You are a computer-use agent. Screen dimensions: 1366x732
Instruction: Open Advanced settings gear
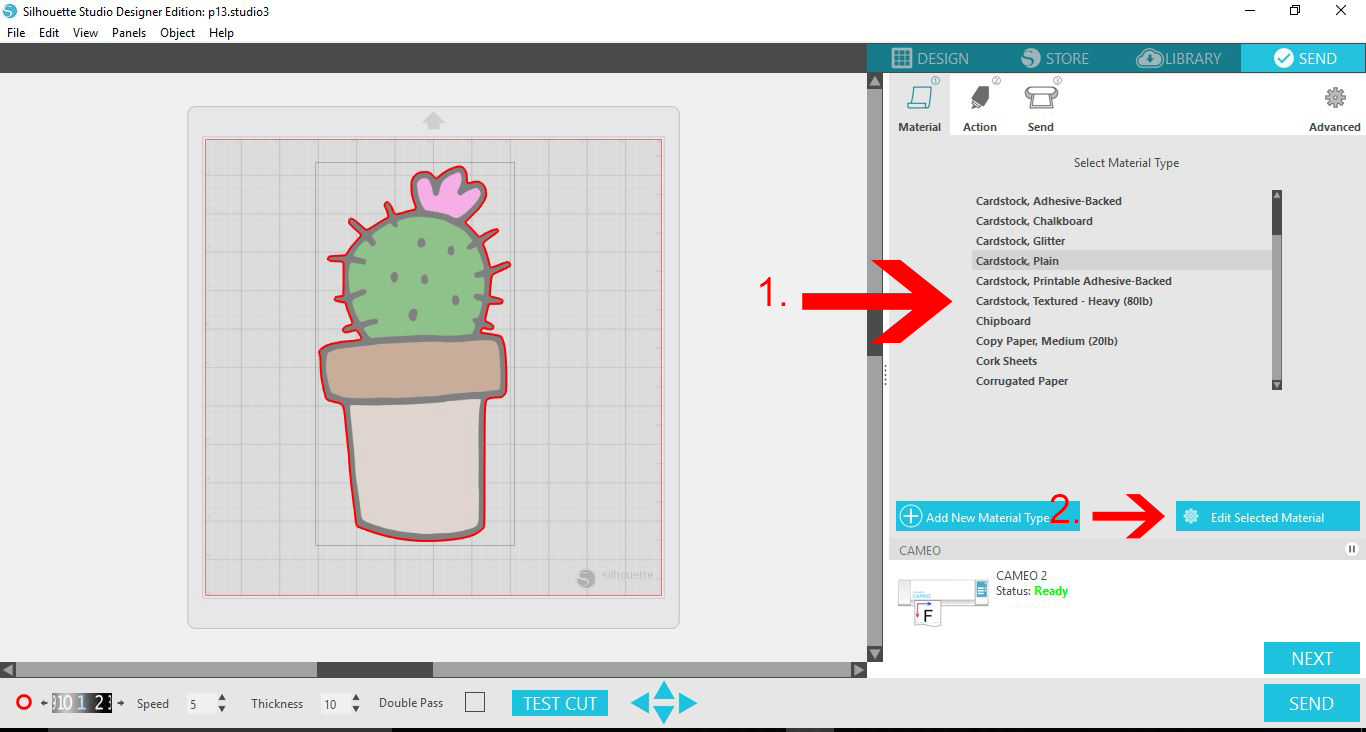tap(1335, 98)
